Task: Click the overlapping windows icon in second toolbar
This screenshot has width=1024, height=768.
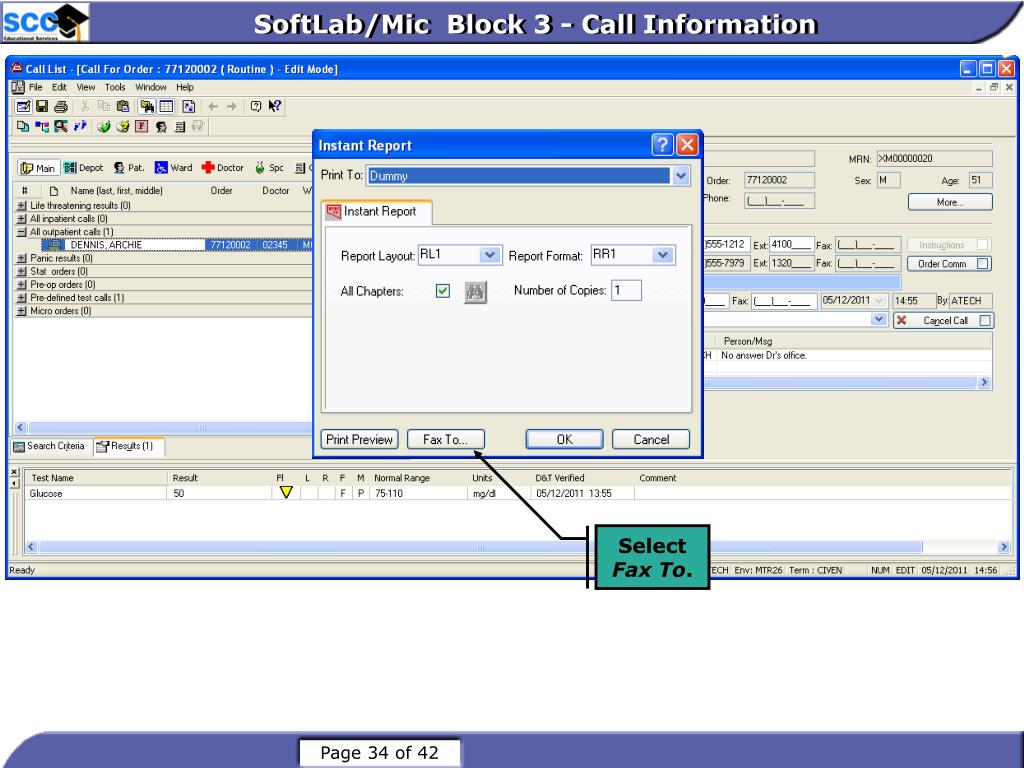Action: pyautogui.click(x=23, y=126)
